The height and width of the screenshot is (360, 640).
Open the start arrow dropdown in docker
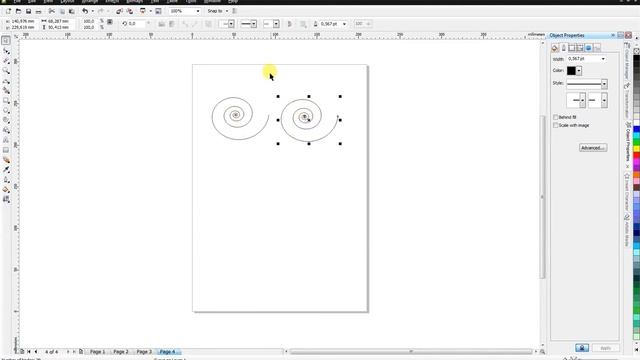[x=582, y=100]
